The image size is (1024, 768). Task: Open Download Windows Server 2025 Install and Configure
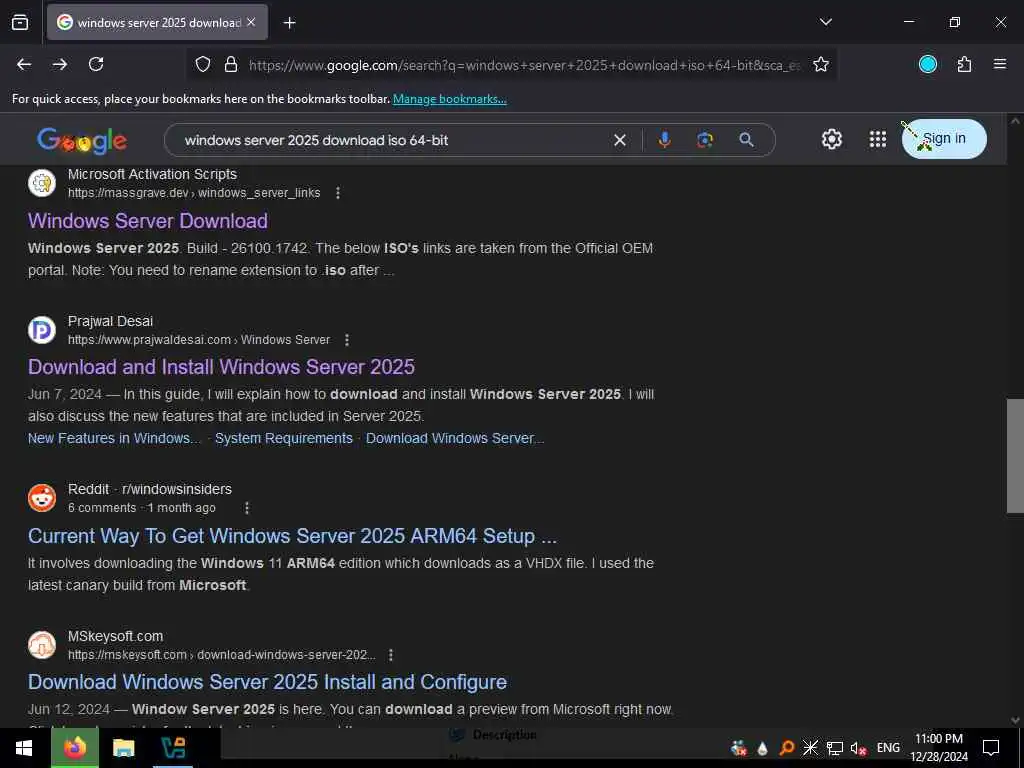(x=267, y=682)
